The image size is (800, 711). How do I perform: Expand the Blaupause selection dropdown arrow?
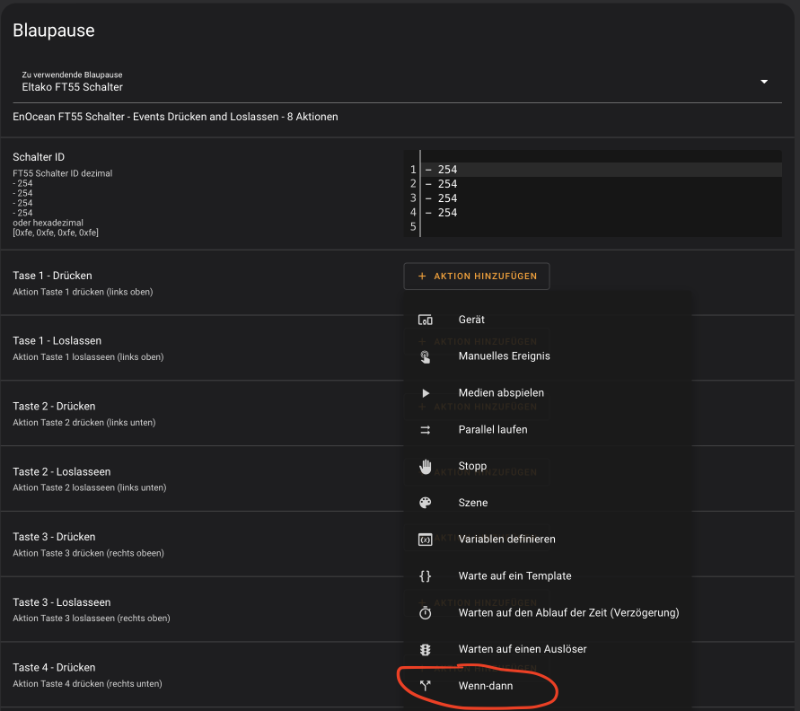point(764,82)
